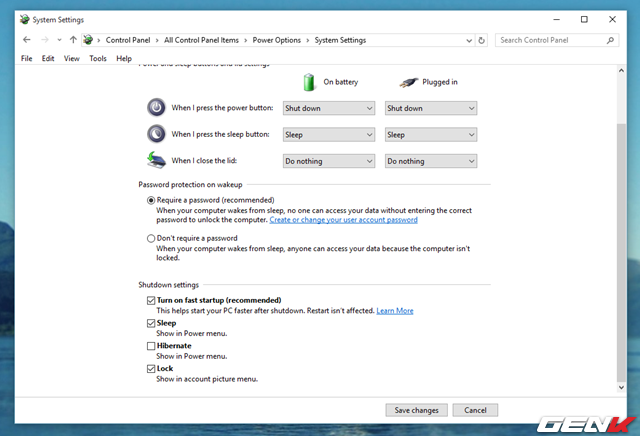640x436 pixels.
Task: Open the File menu
Action: [27, 58]
